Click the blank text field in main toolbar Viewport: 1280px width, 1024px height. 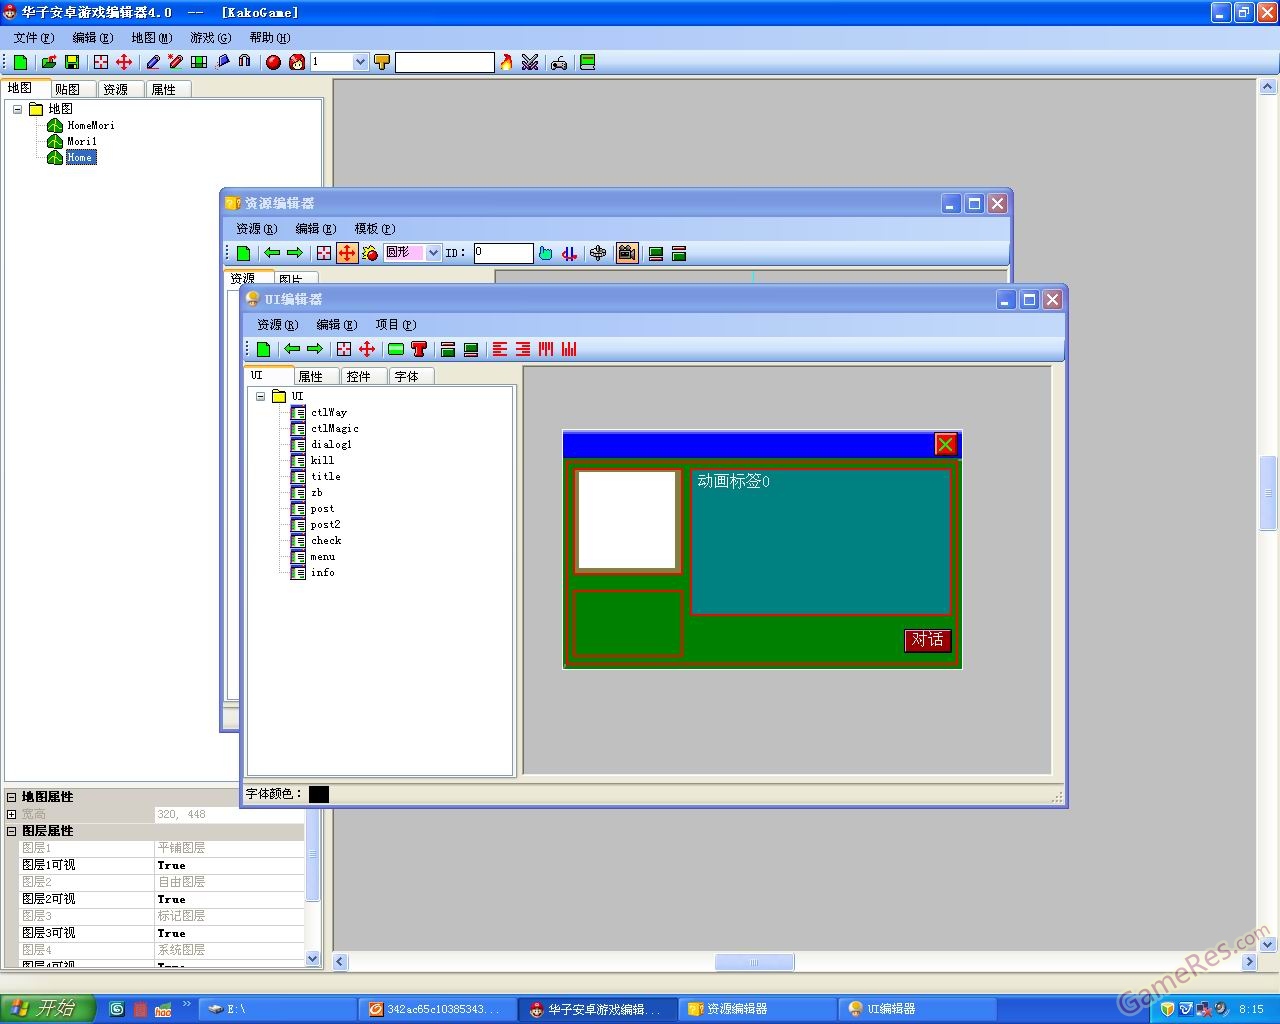tap(445, 62)
